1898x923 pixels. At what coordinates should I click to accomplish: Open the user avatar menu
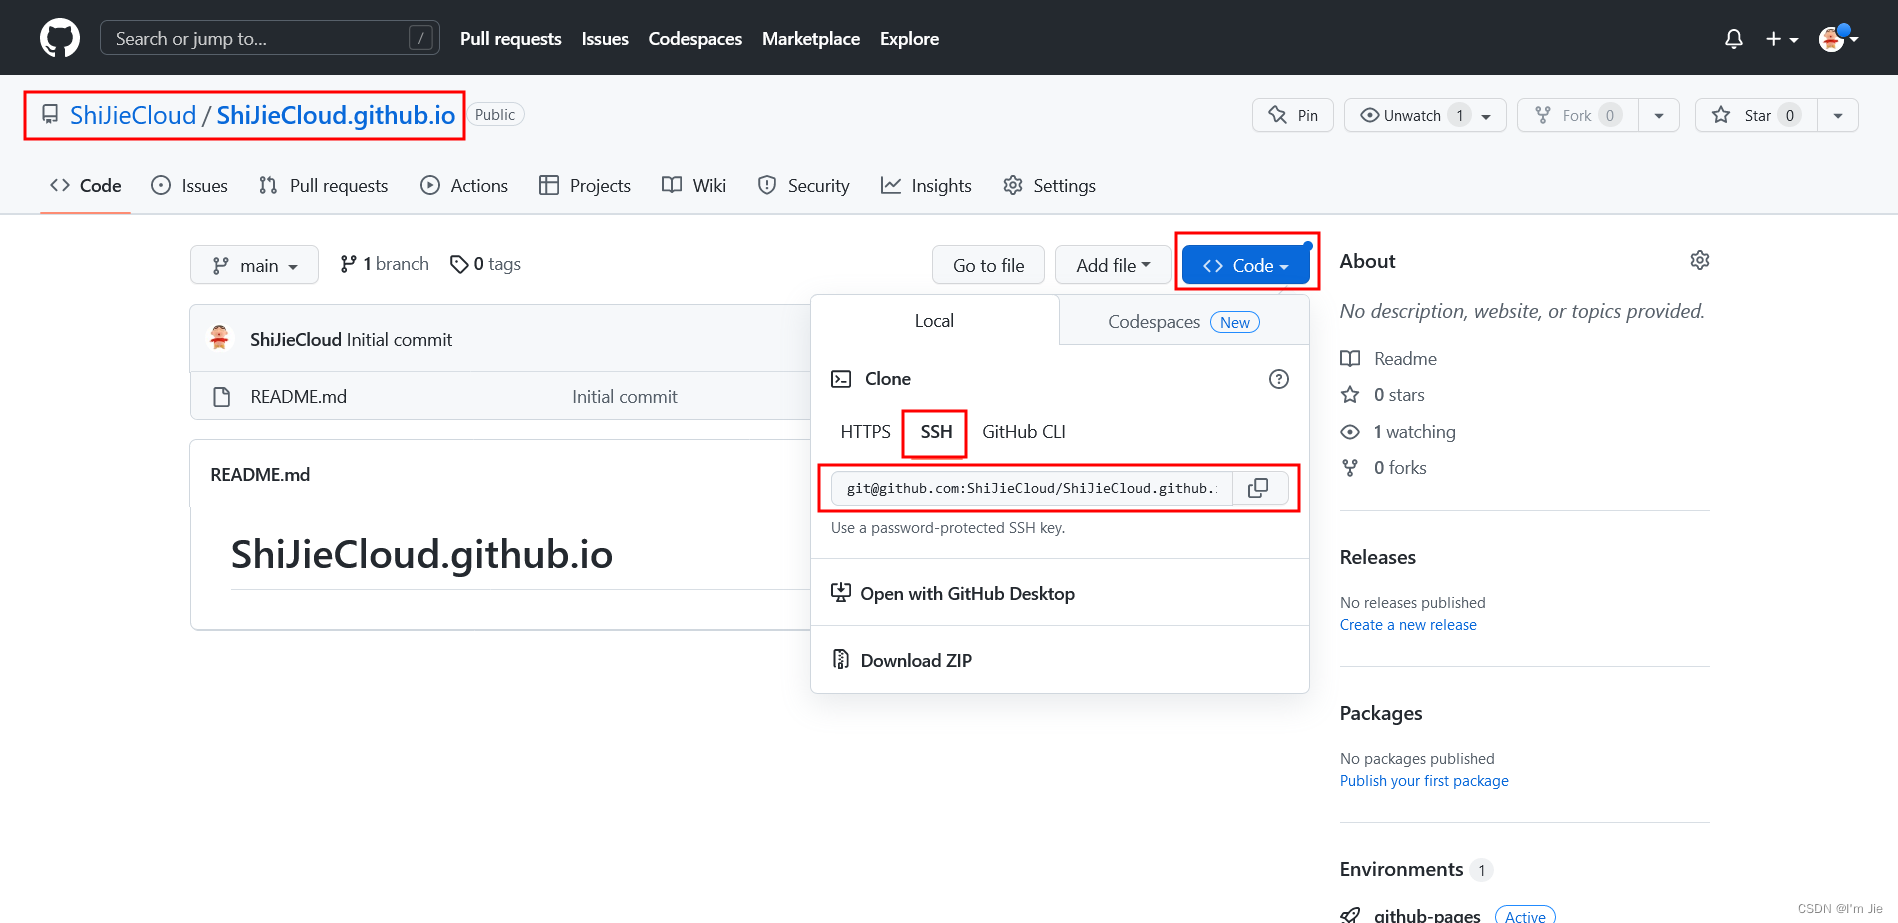pos(1838,38)
